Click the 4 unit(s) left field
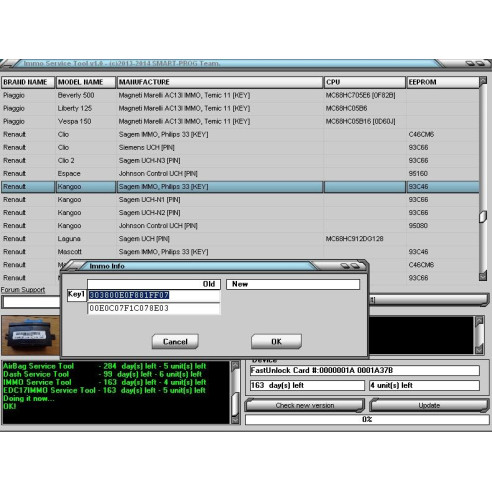The image size is (492, 492). tap(424, 385)
